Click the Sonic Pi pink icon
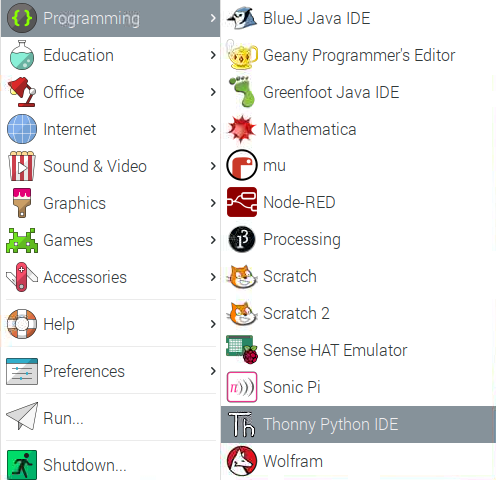Viewport: 496px width, 480px height. [242, 387]
